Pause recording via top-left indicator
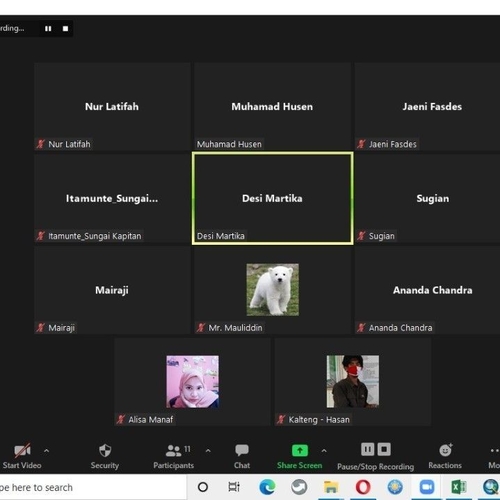 (x=48, y=29)
